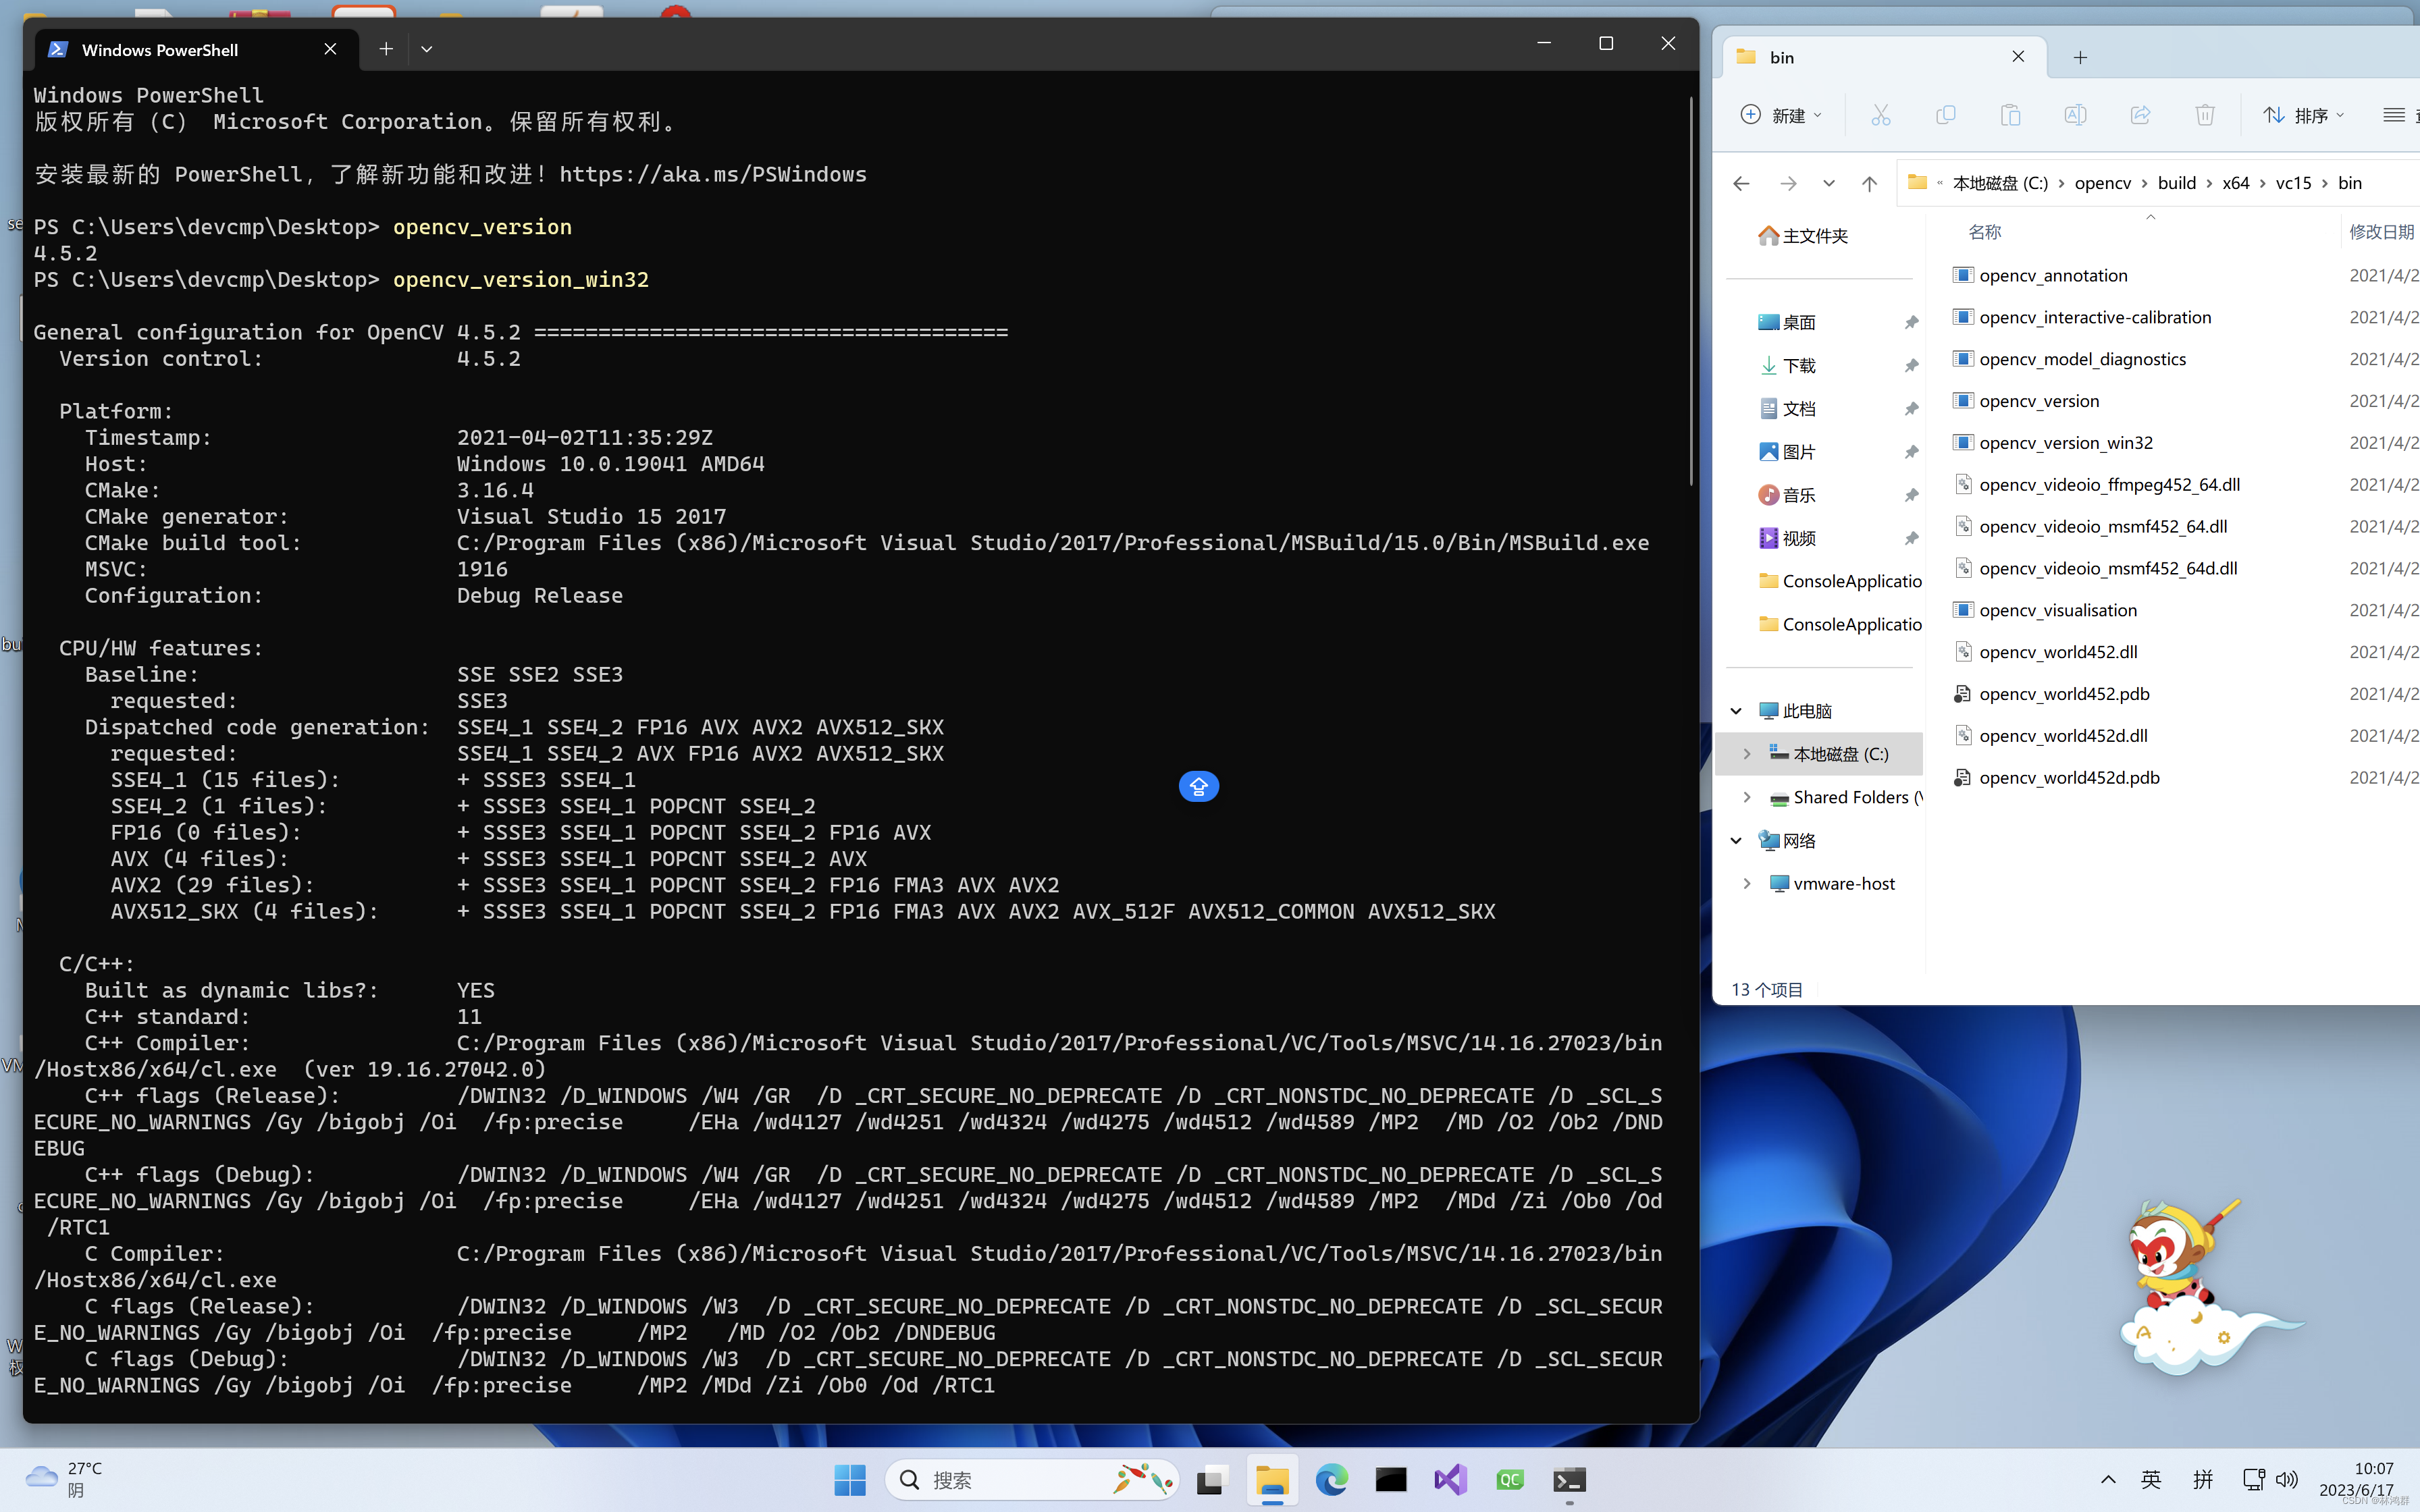Unpin 音乐 using its pin icon
The width and height of the screenshot is (2420, 1512).
tap(1911, 495)
